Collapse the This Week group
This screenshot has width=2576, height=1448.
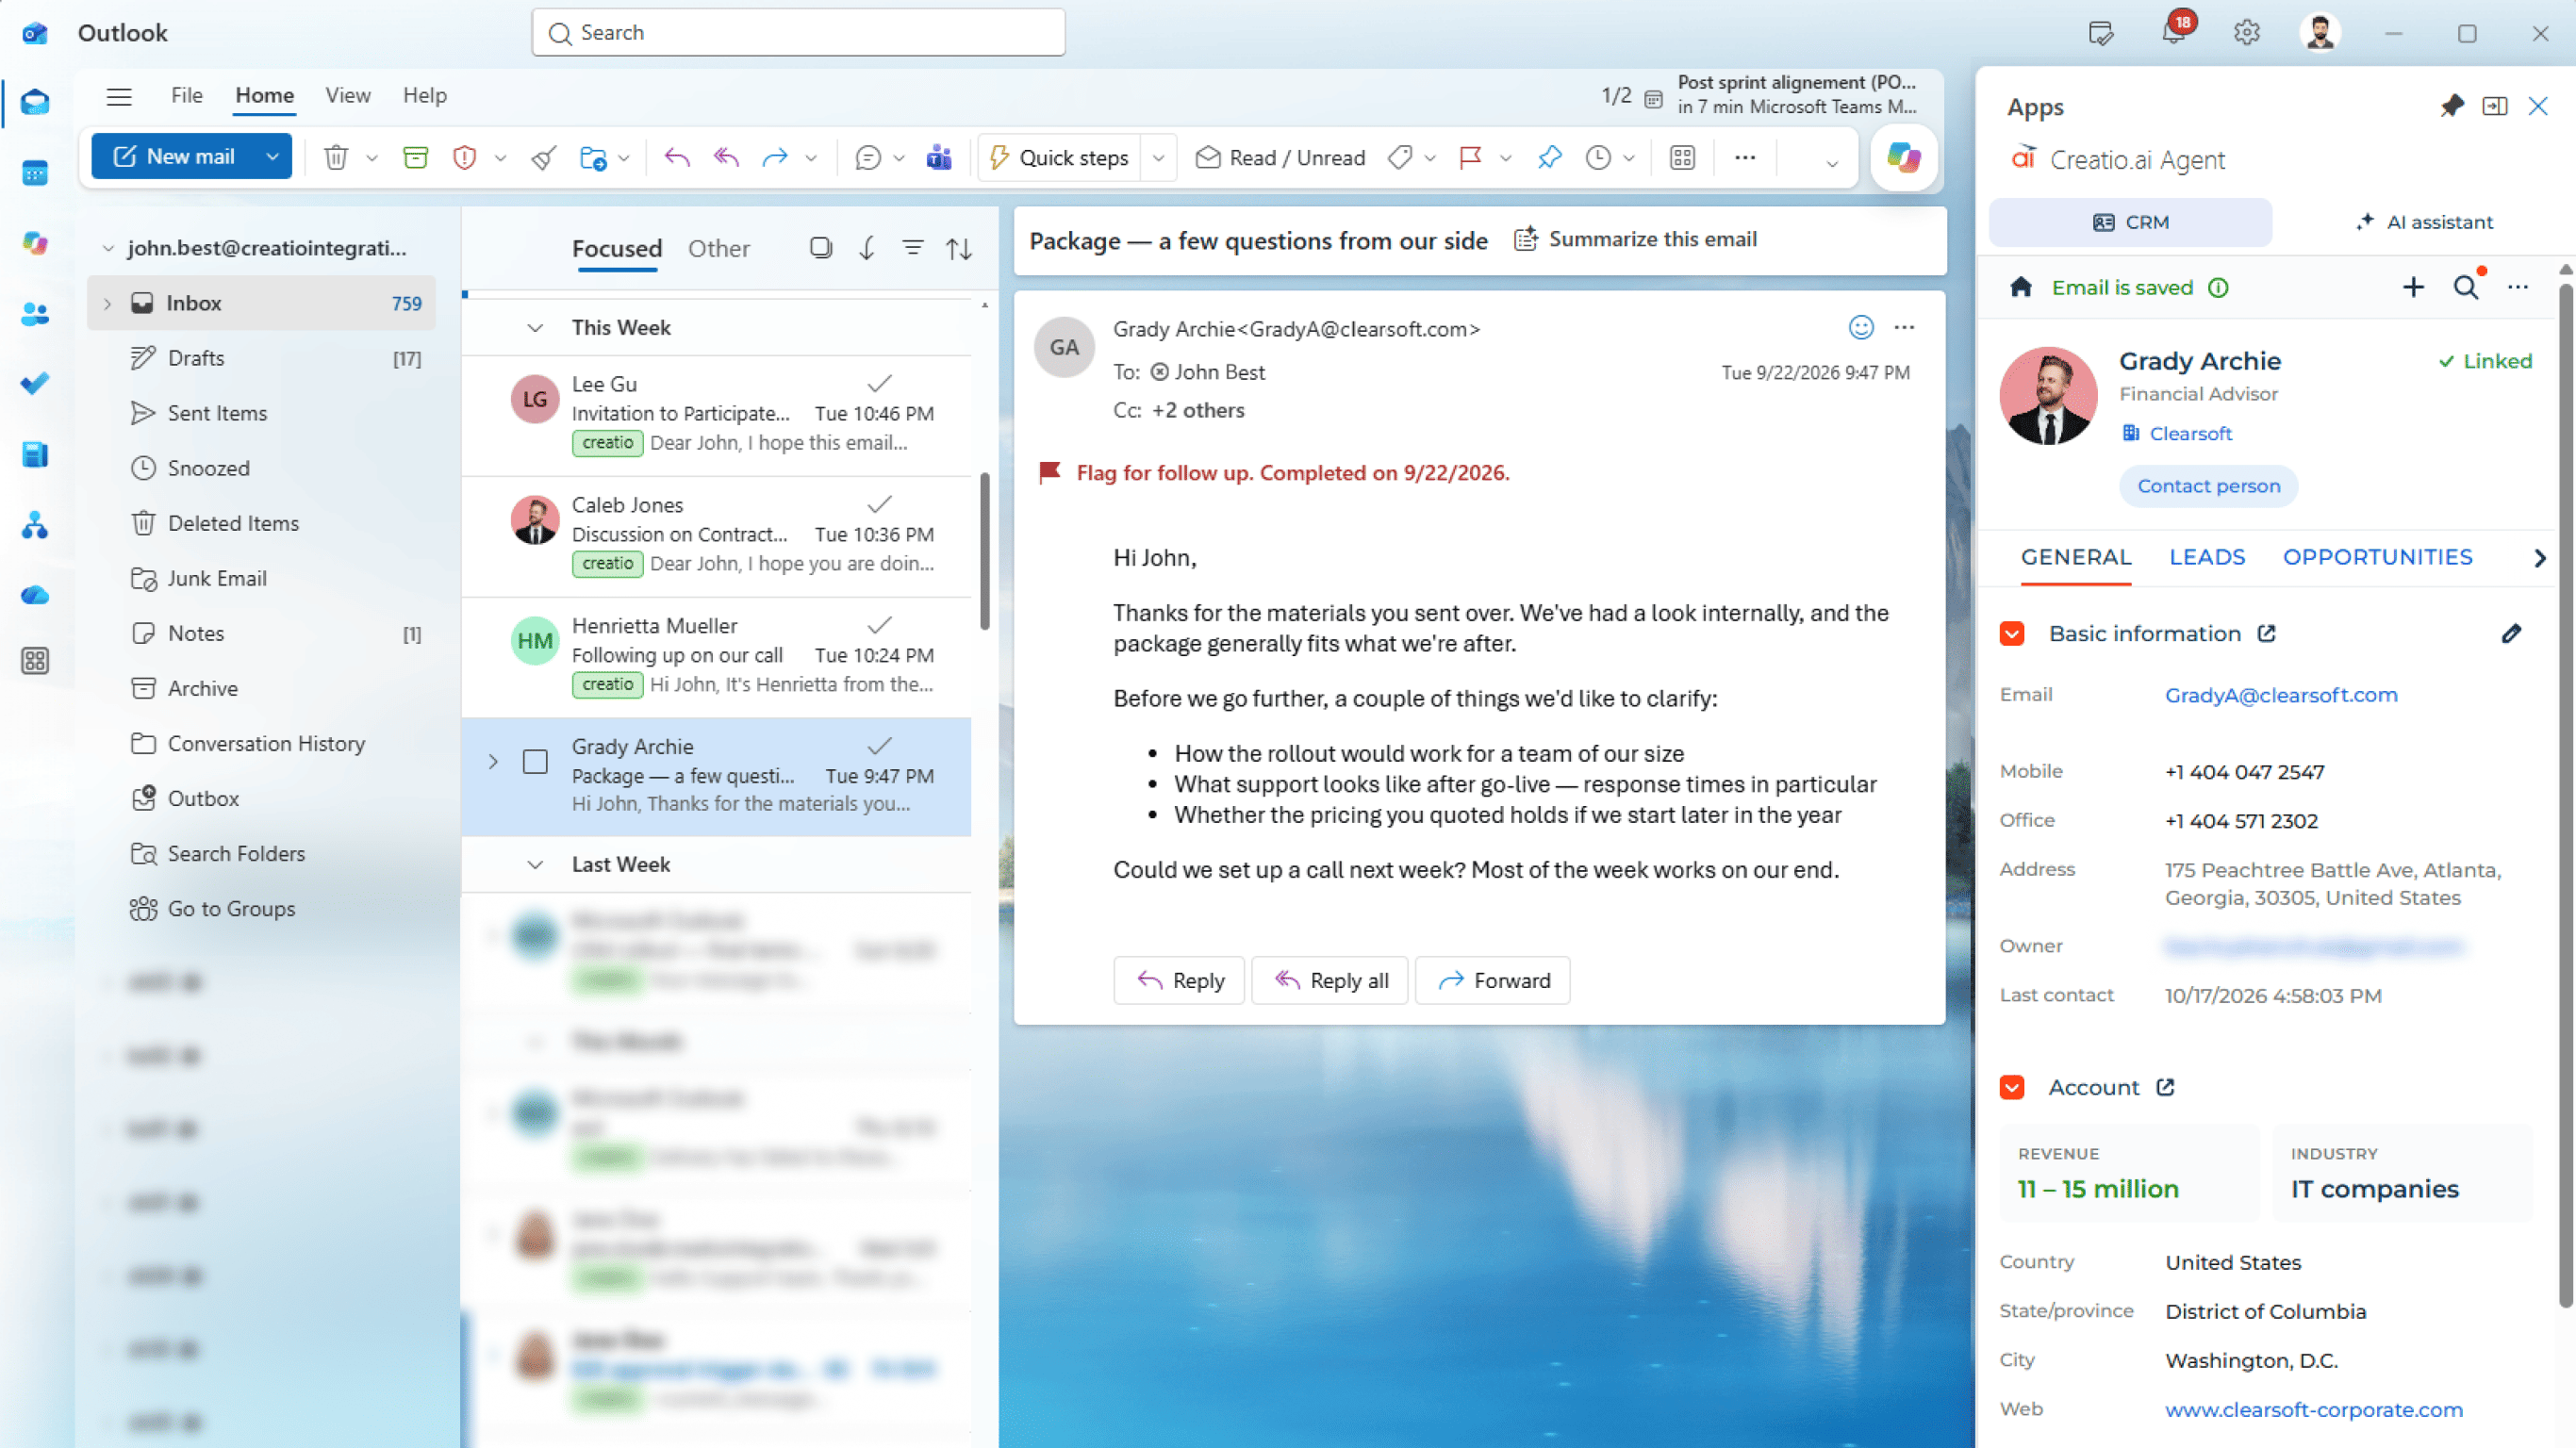point(535,327)
